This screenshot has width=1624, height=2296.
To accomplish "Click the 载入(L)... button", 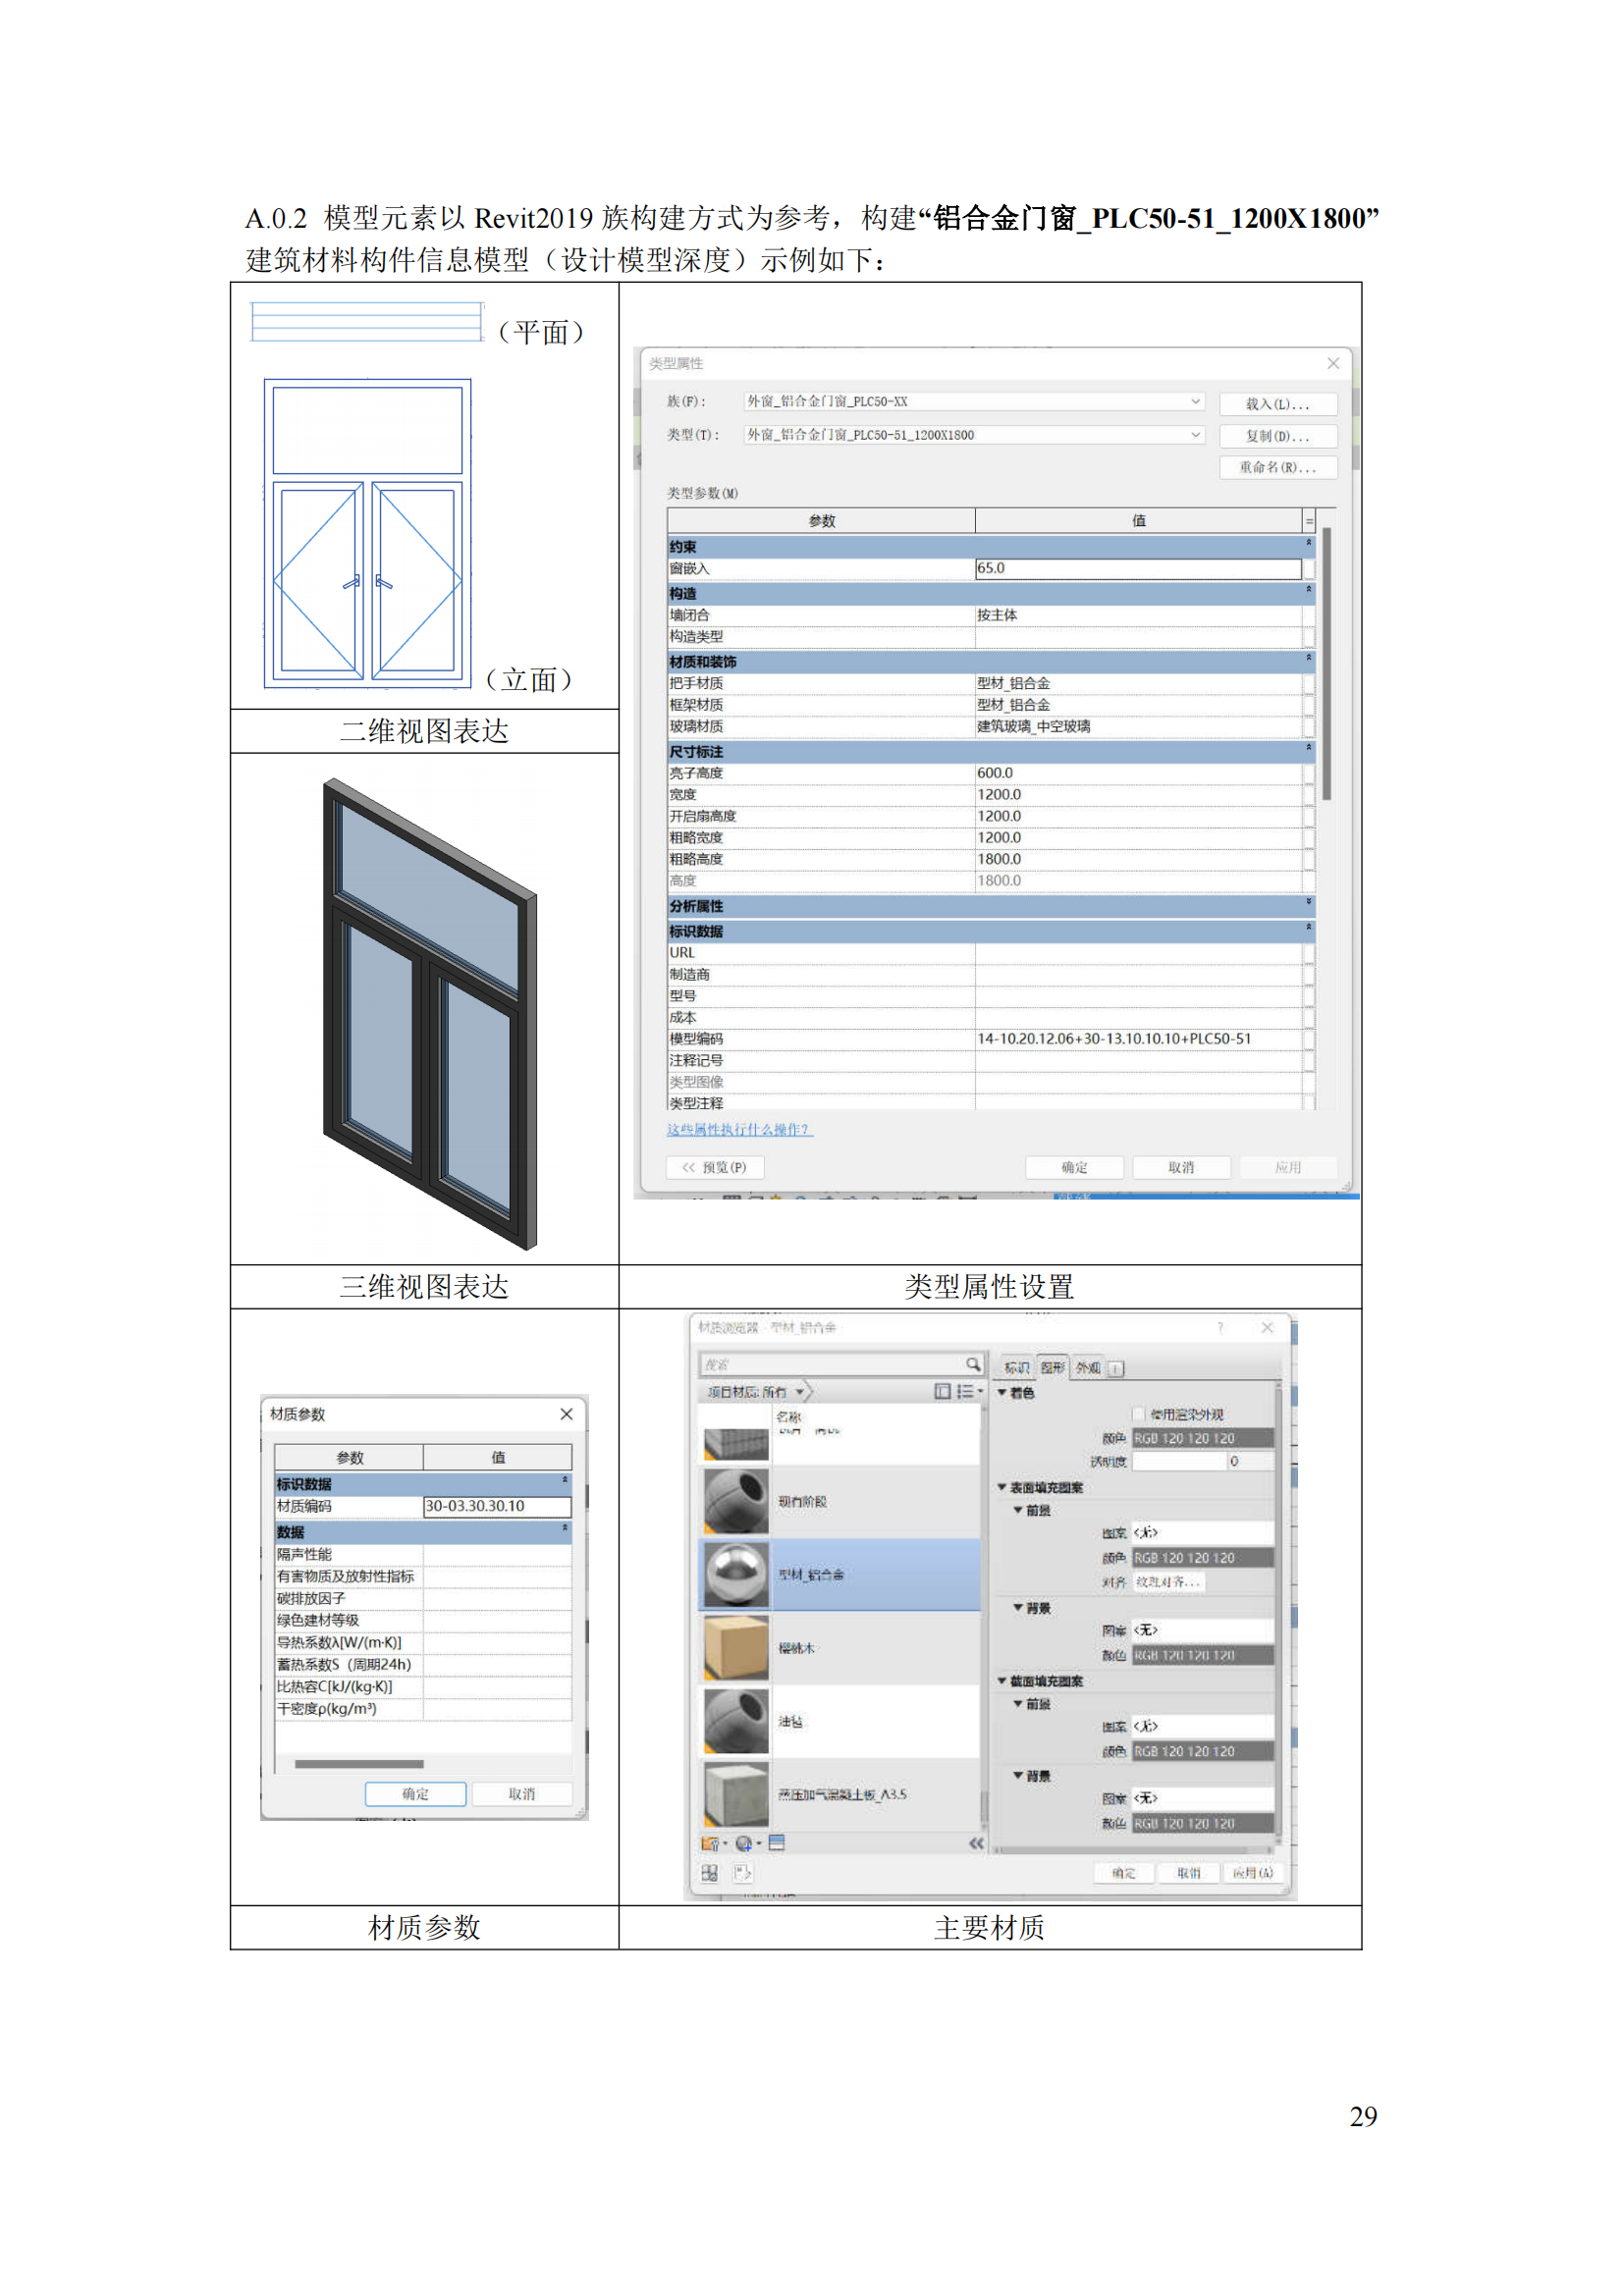I will [x=1278, y=404].
